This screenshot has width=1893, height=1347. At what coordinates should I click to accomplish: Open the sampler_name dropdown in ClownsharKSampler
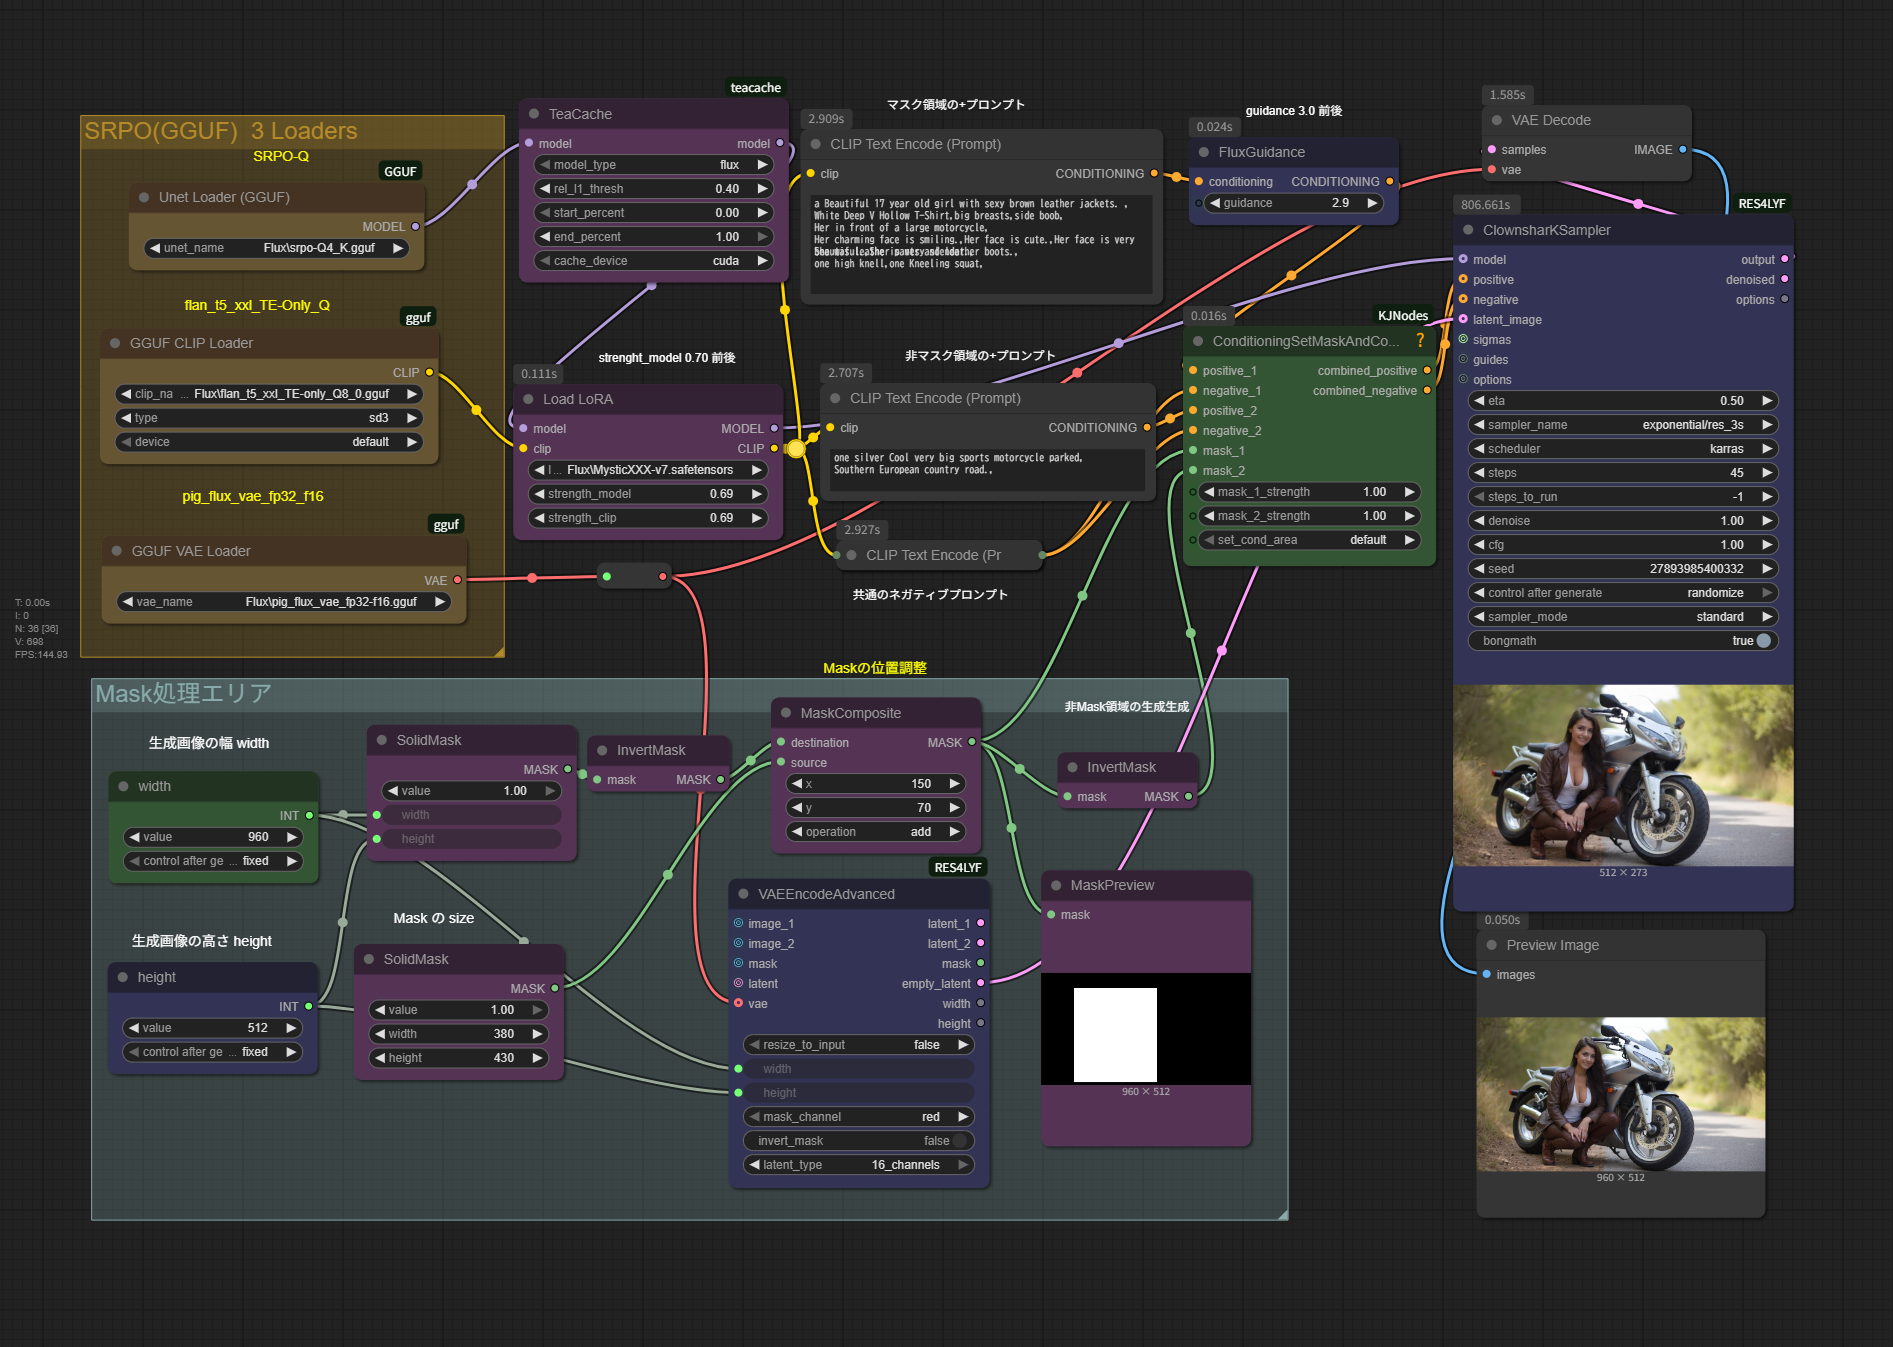(x=1622, y=425)
